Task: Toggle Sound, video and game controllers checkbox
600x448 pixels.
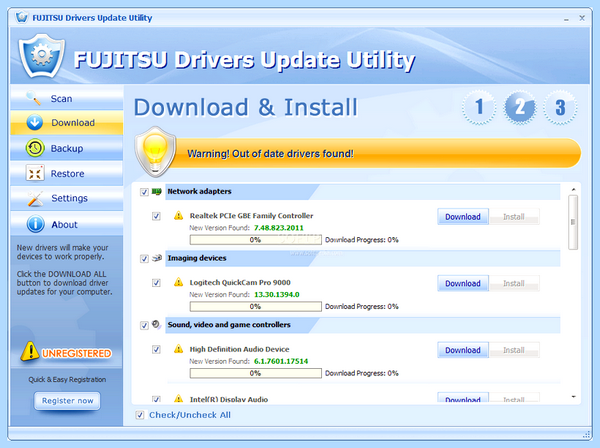Action: click(144, 326)
